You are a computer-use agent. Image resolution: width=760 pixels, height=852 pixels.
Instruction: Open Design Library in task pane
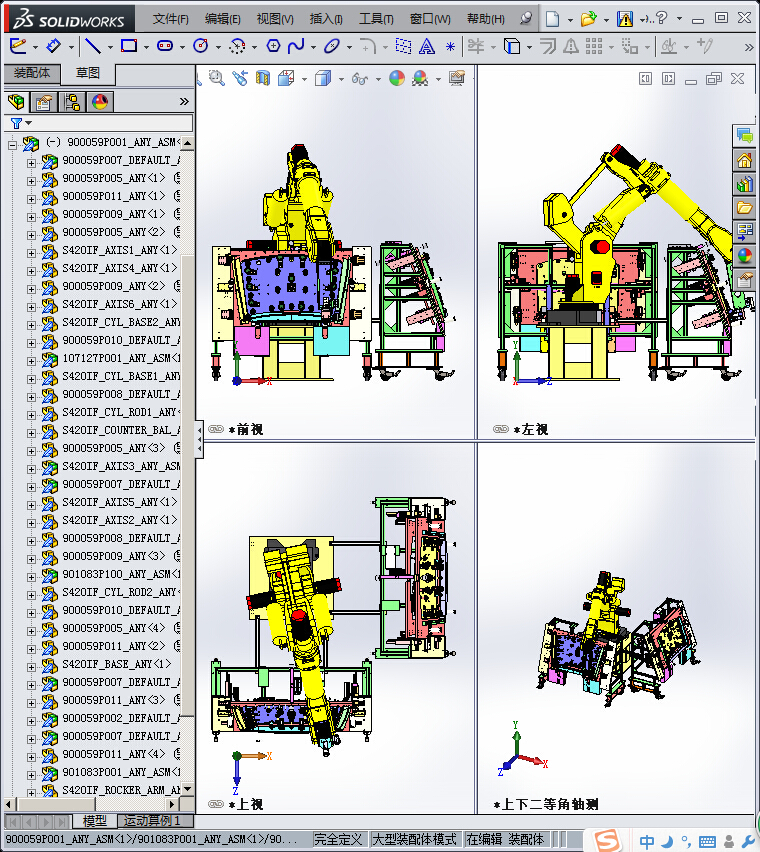point(744,184)
